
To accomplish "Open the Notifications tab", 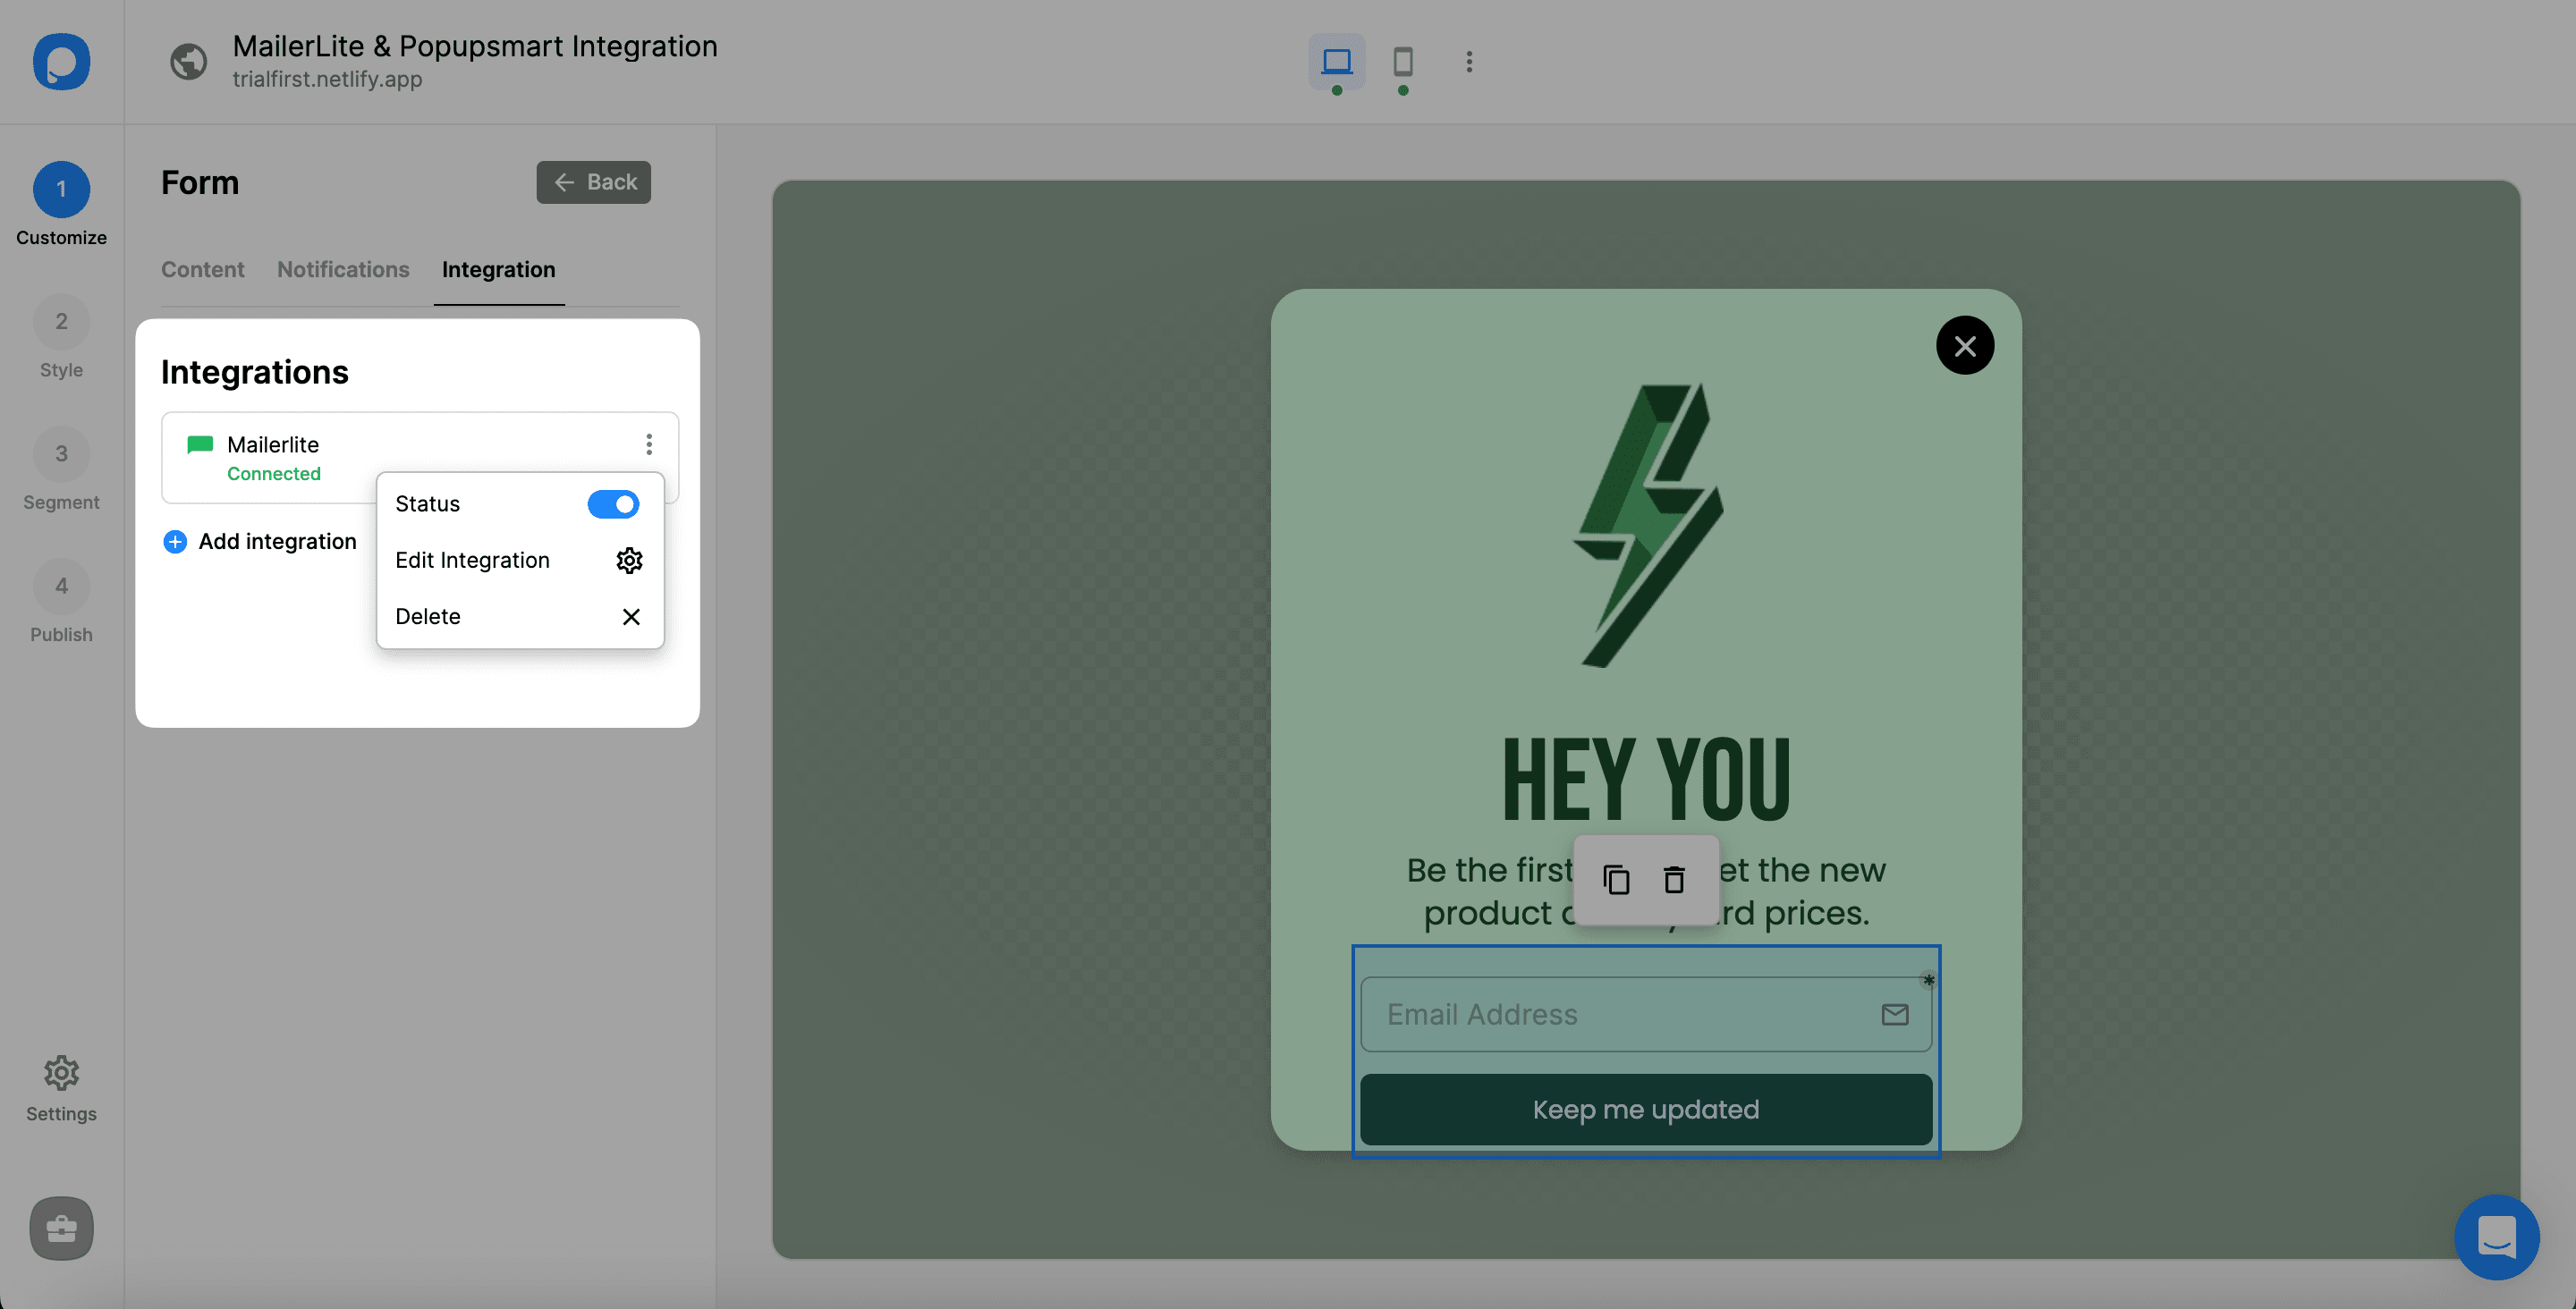I will point(343,269).
